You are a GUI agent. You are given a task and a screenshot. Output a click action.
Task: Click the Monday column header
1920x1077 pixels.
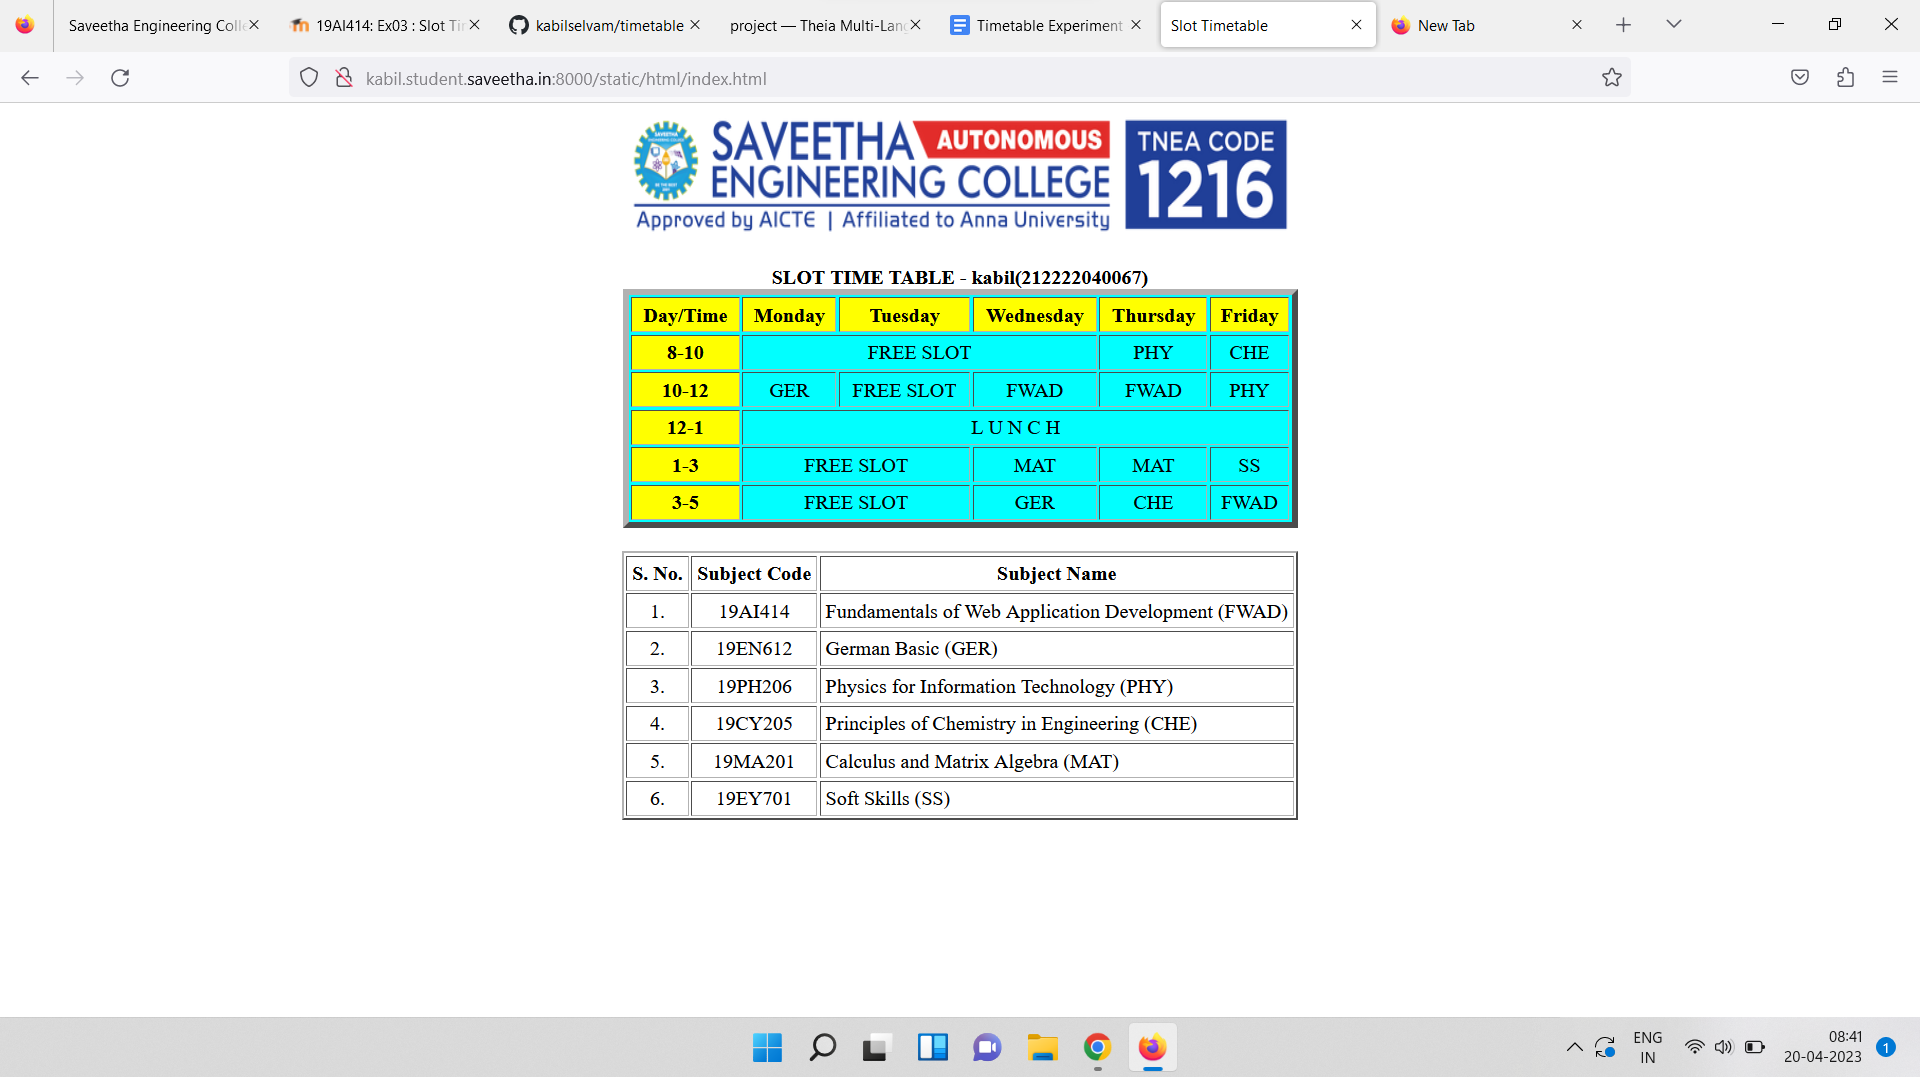coord(789,316)
